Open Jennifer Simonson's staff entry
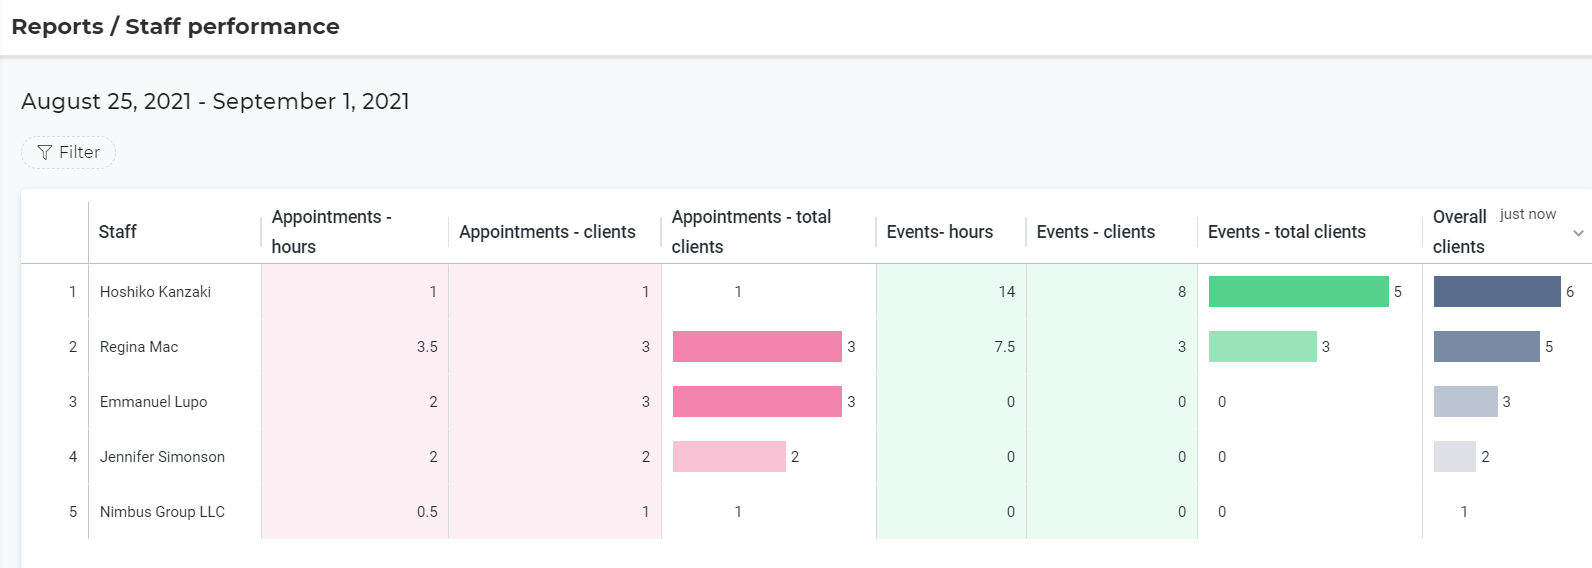 (162, 457)
